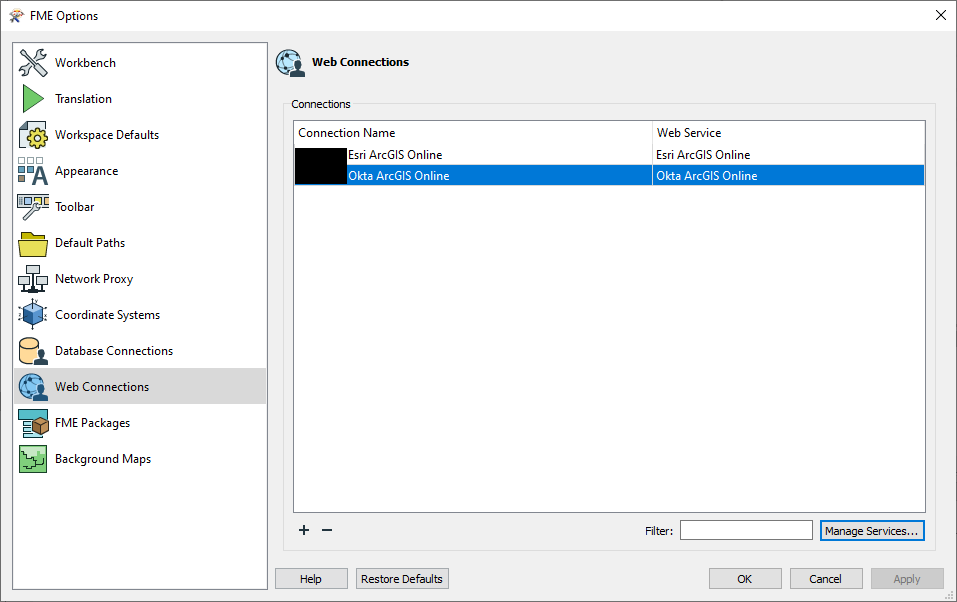Open Default Paths category label

coord(90,243)
